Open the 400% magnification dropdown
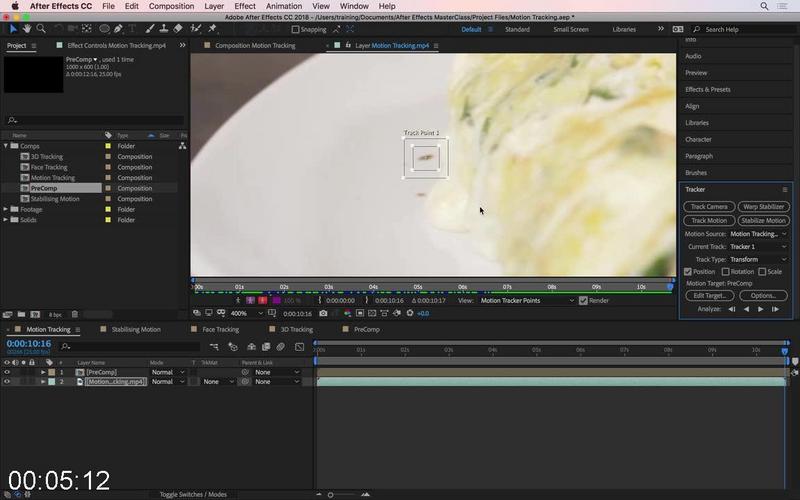This screenshot has width=800, height=500. [x=246, y=313]
